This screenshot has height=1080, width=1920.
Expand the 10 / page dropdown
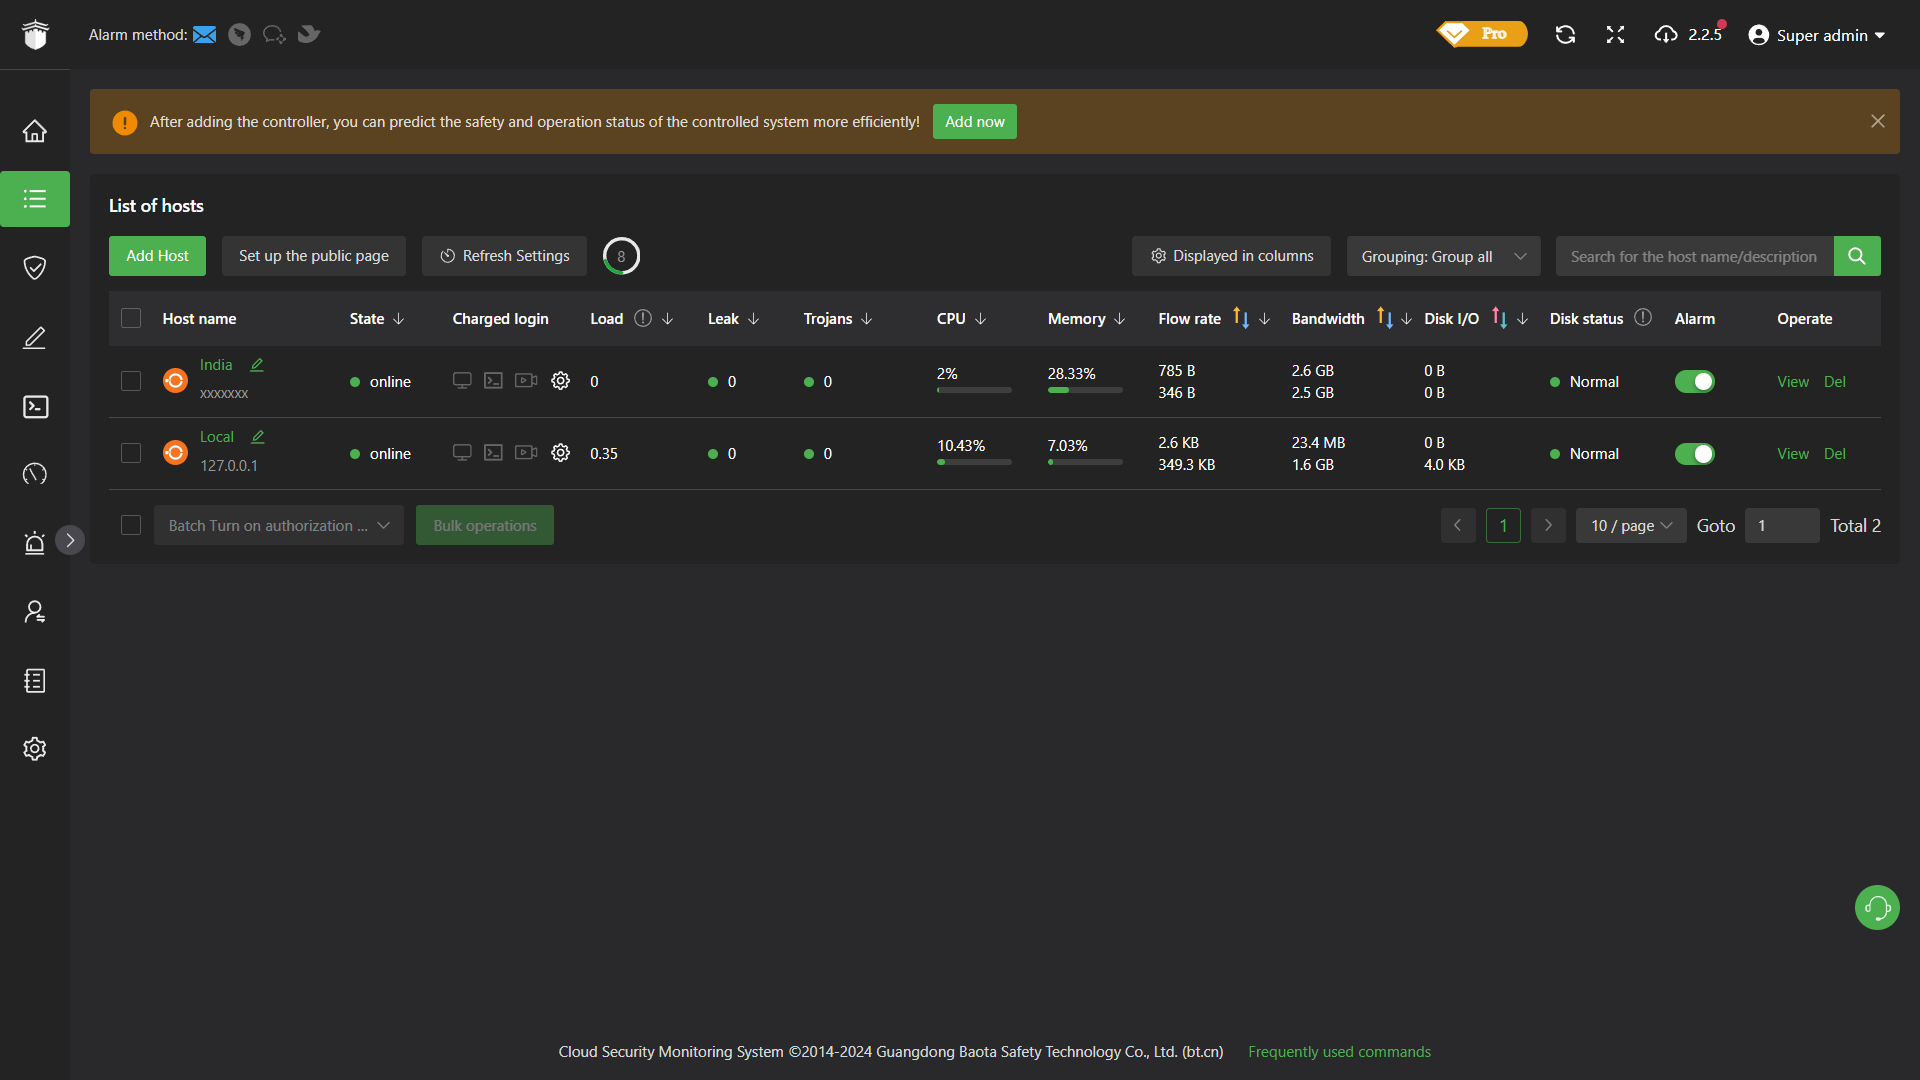1630,525
